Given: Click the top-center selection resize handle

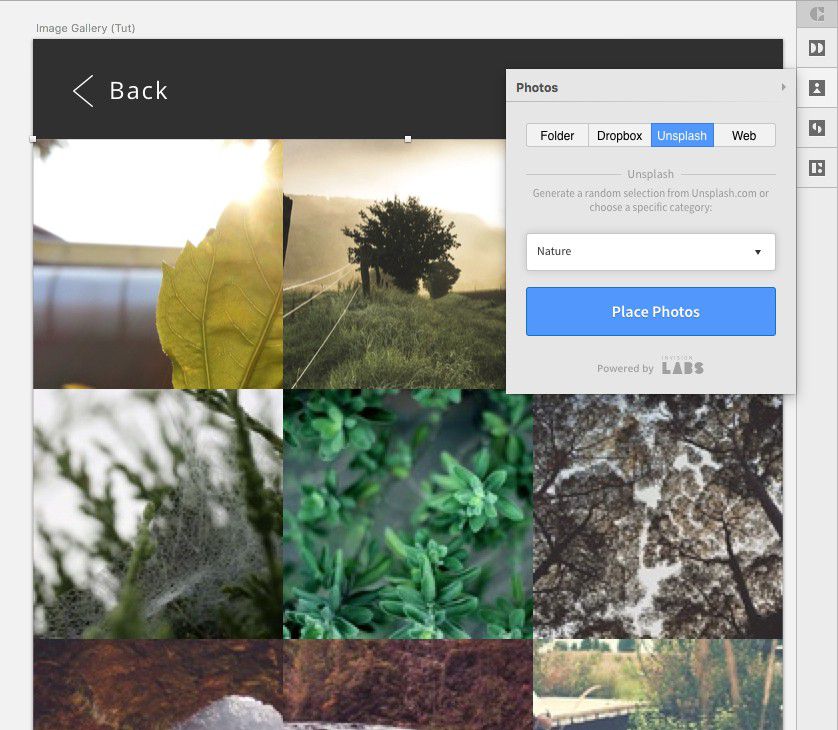Looking at the screenshot, I should point(408,139).
